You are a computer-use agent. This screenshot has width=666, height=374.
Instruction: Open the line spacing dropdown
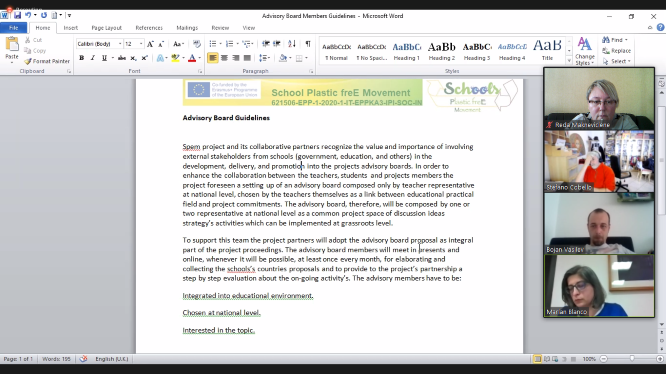tap(265, 58)
